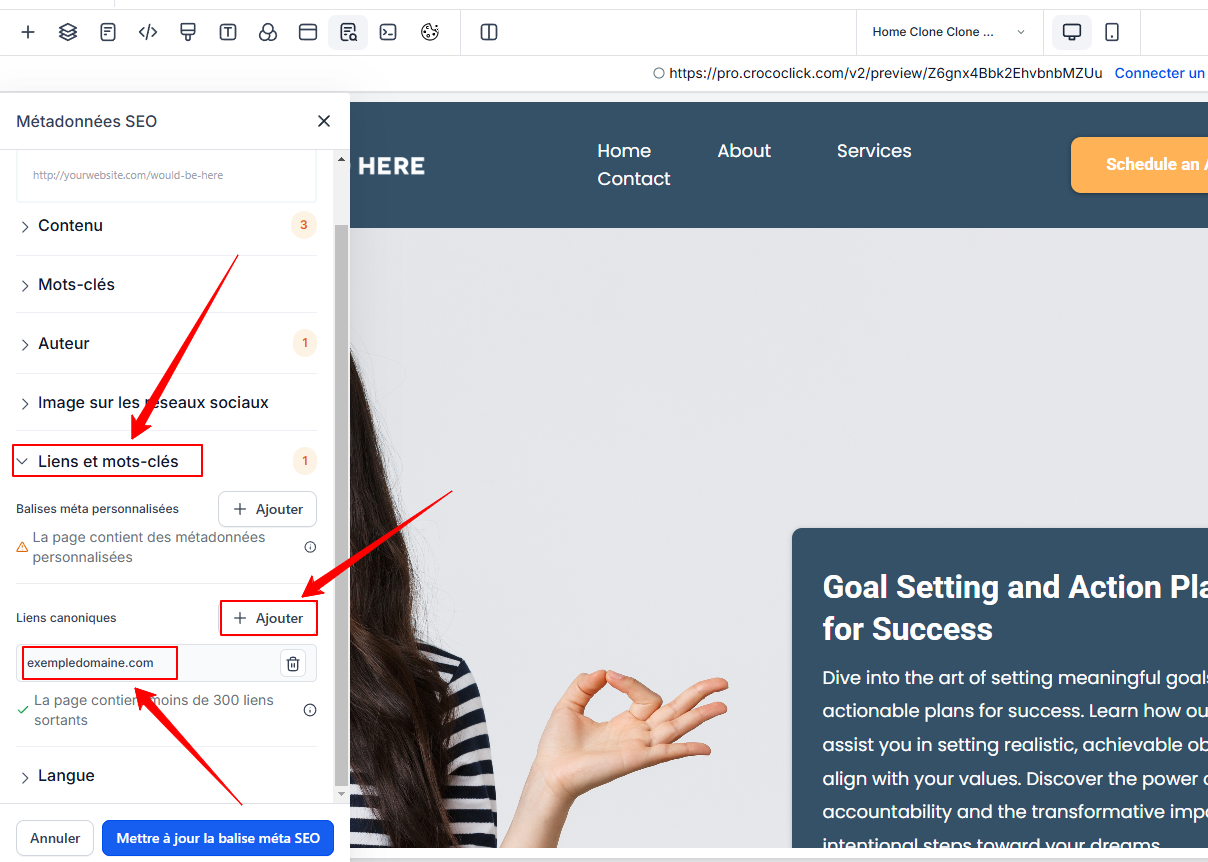Click Ajouter next to Liens canoniques
The width and height of the screenshot is (1208, 862).
coord(268,618)
